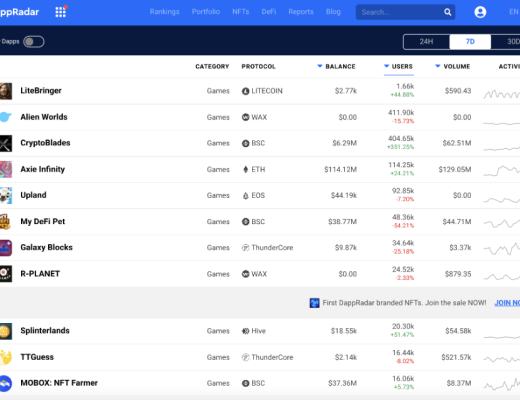Click the CATEGORY column header
Screen dimensions: 520x400
(x=212, y=66)
